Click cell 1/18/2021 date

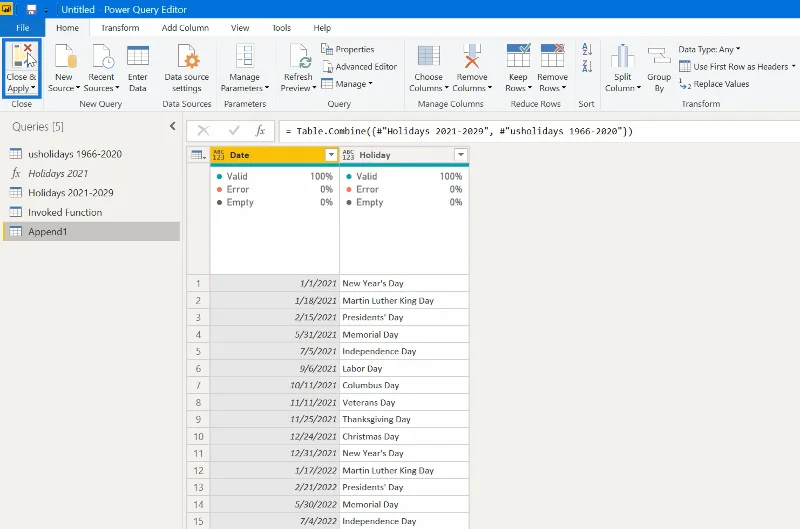(x=274, y=300)
